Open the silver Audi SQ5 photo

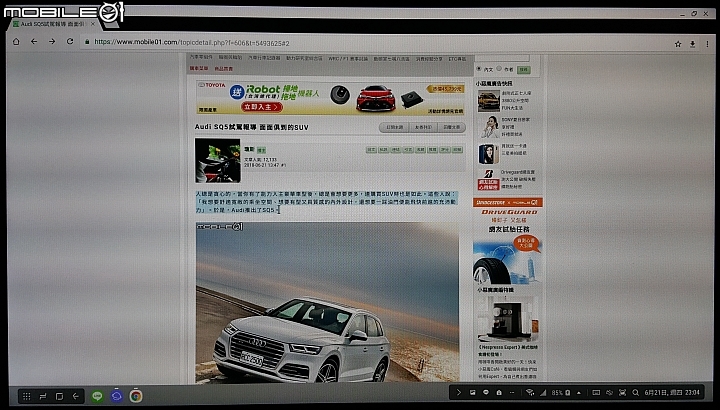[327, 302]
